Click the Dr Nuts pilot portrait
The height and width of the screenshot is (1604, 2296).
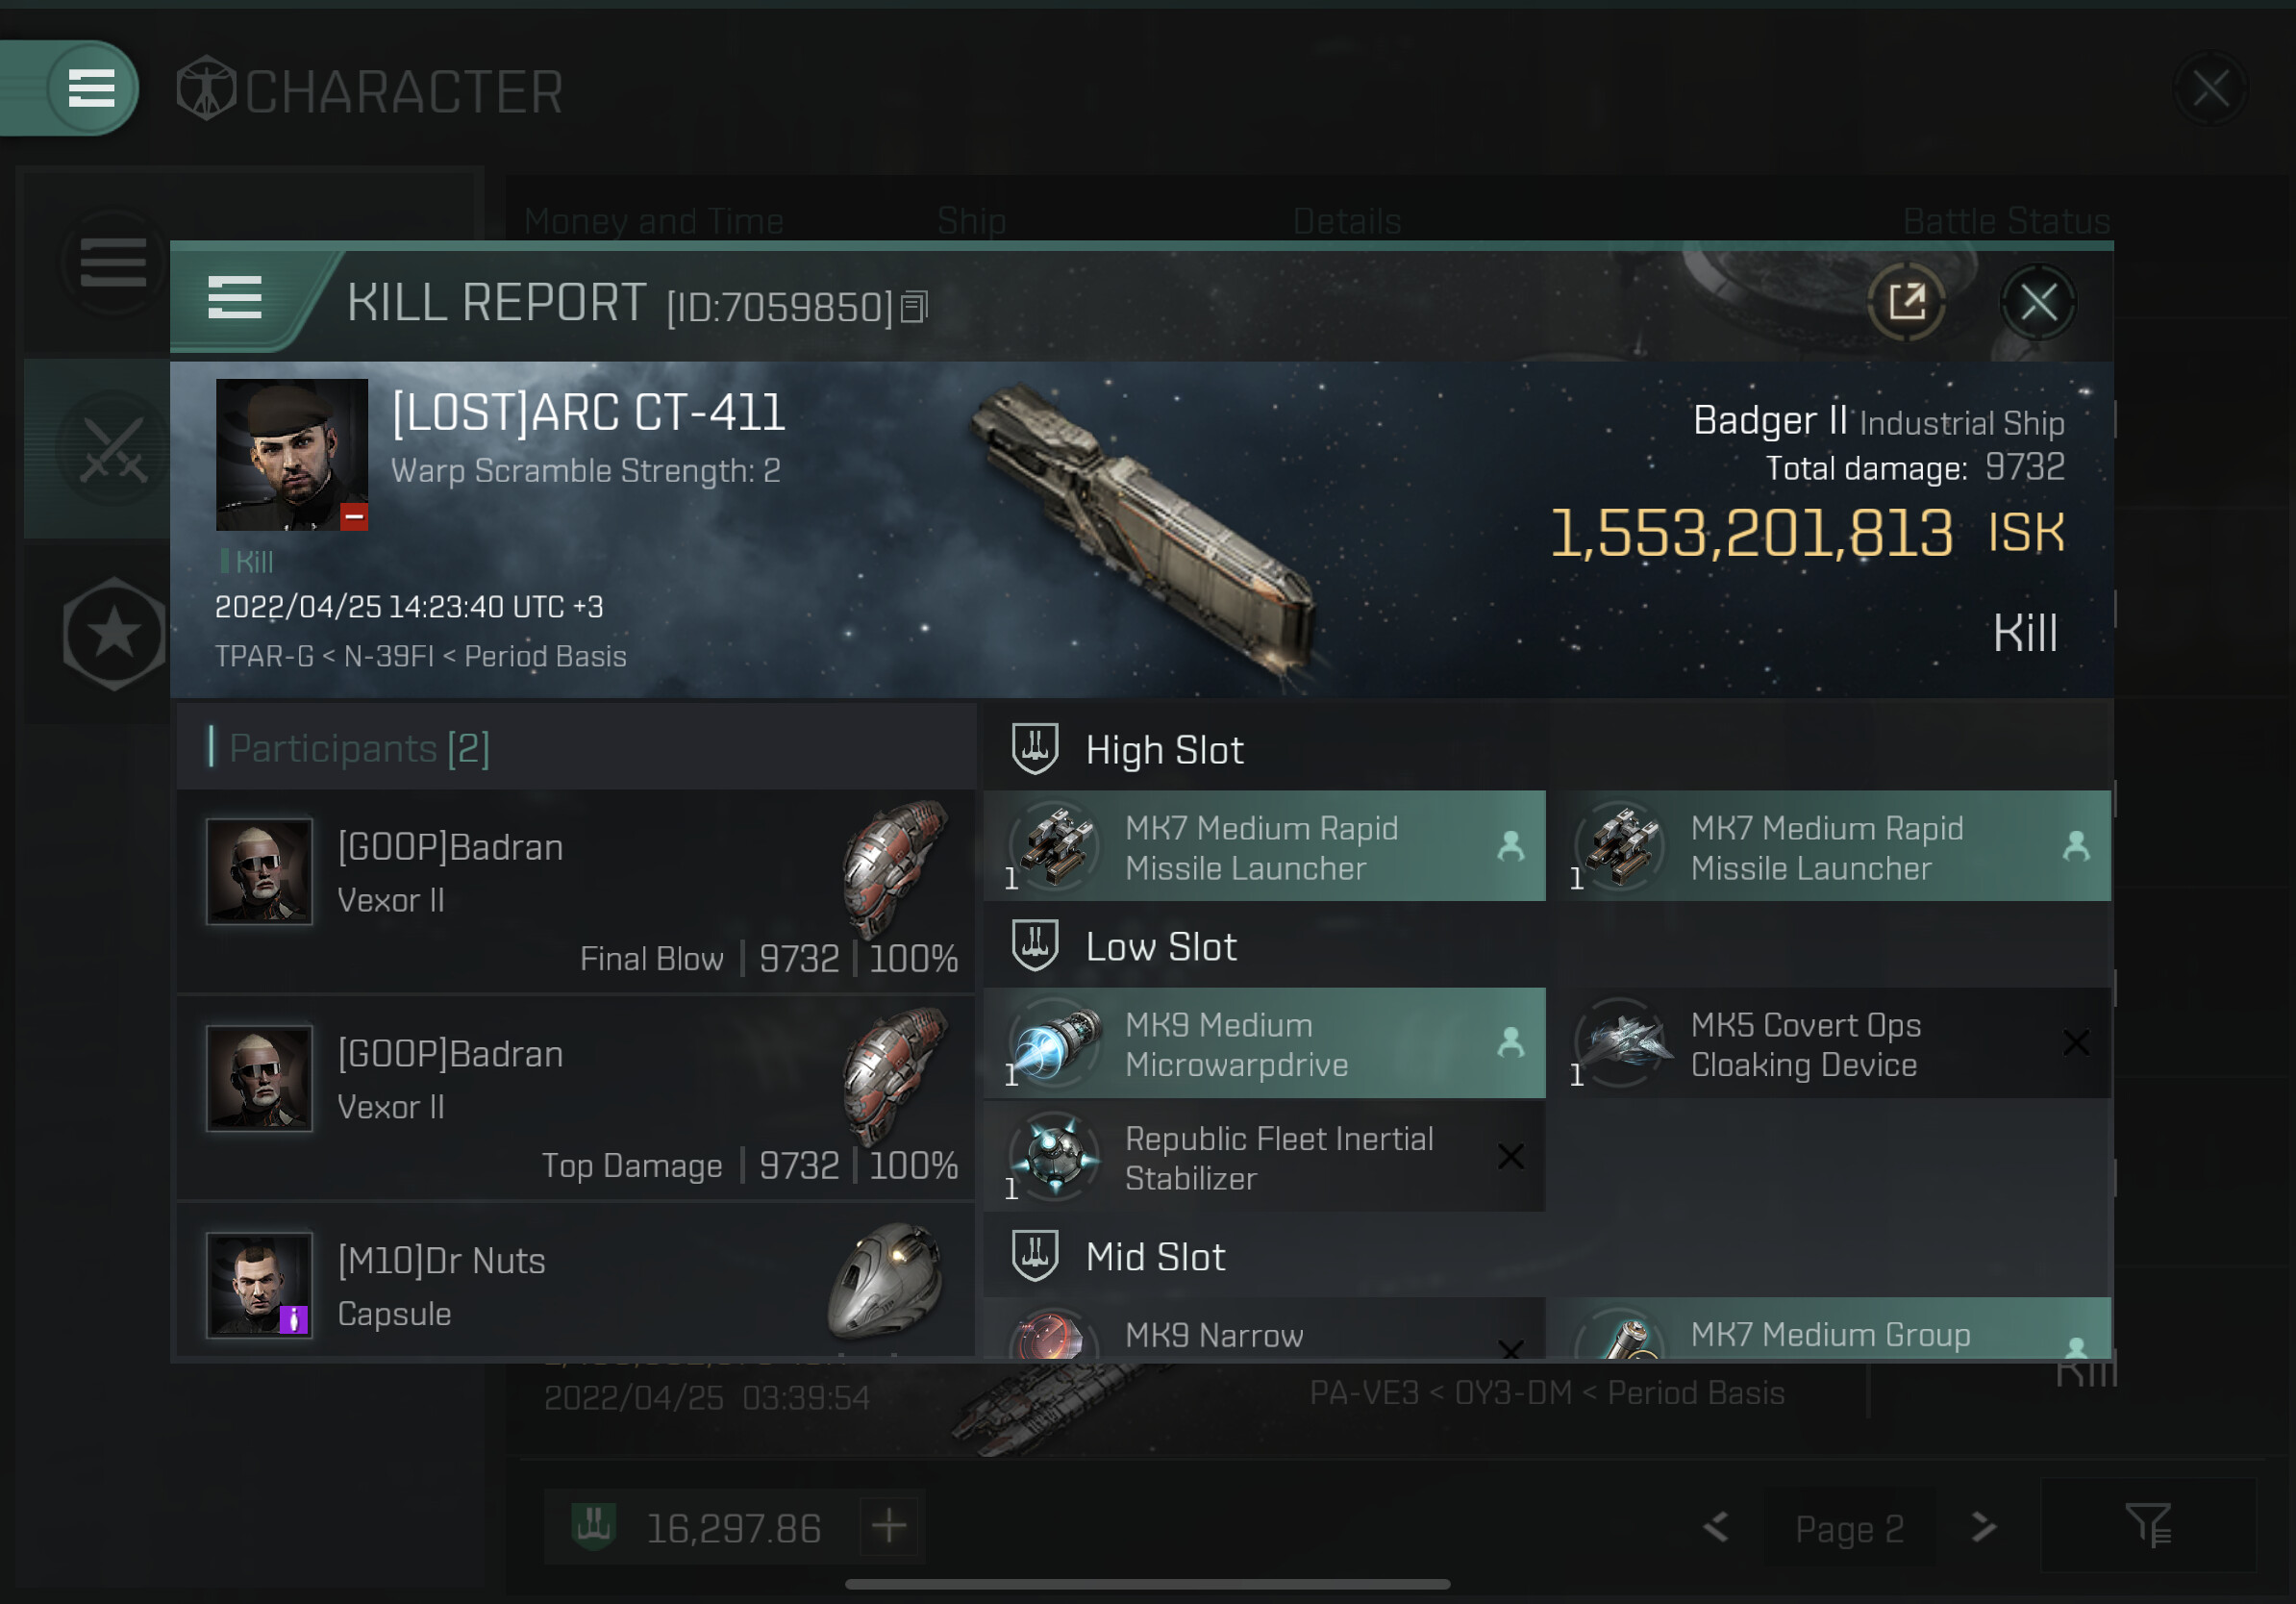[259, 1285]
